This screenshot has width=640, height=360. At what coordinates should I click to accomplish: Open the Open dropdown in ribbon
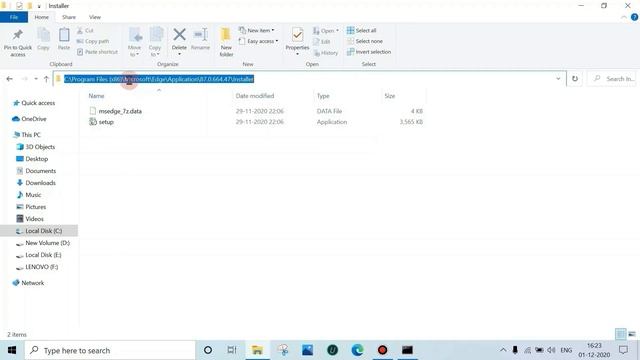(x=326, y=31)
